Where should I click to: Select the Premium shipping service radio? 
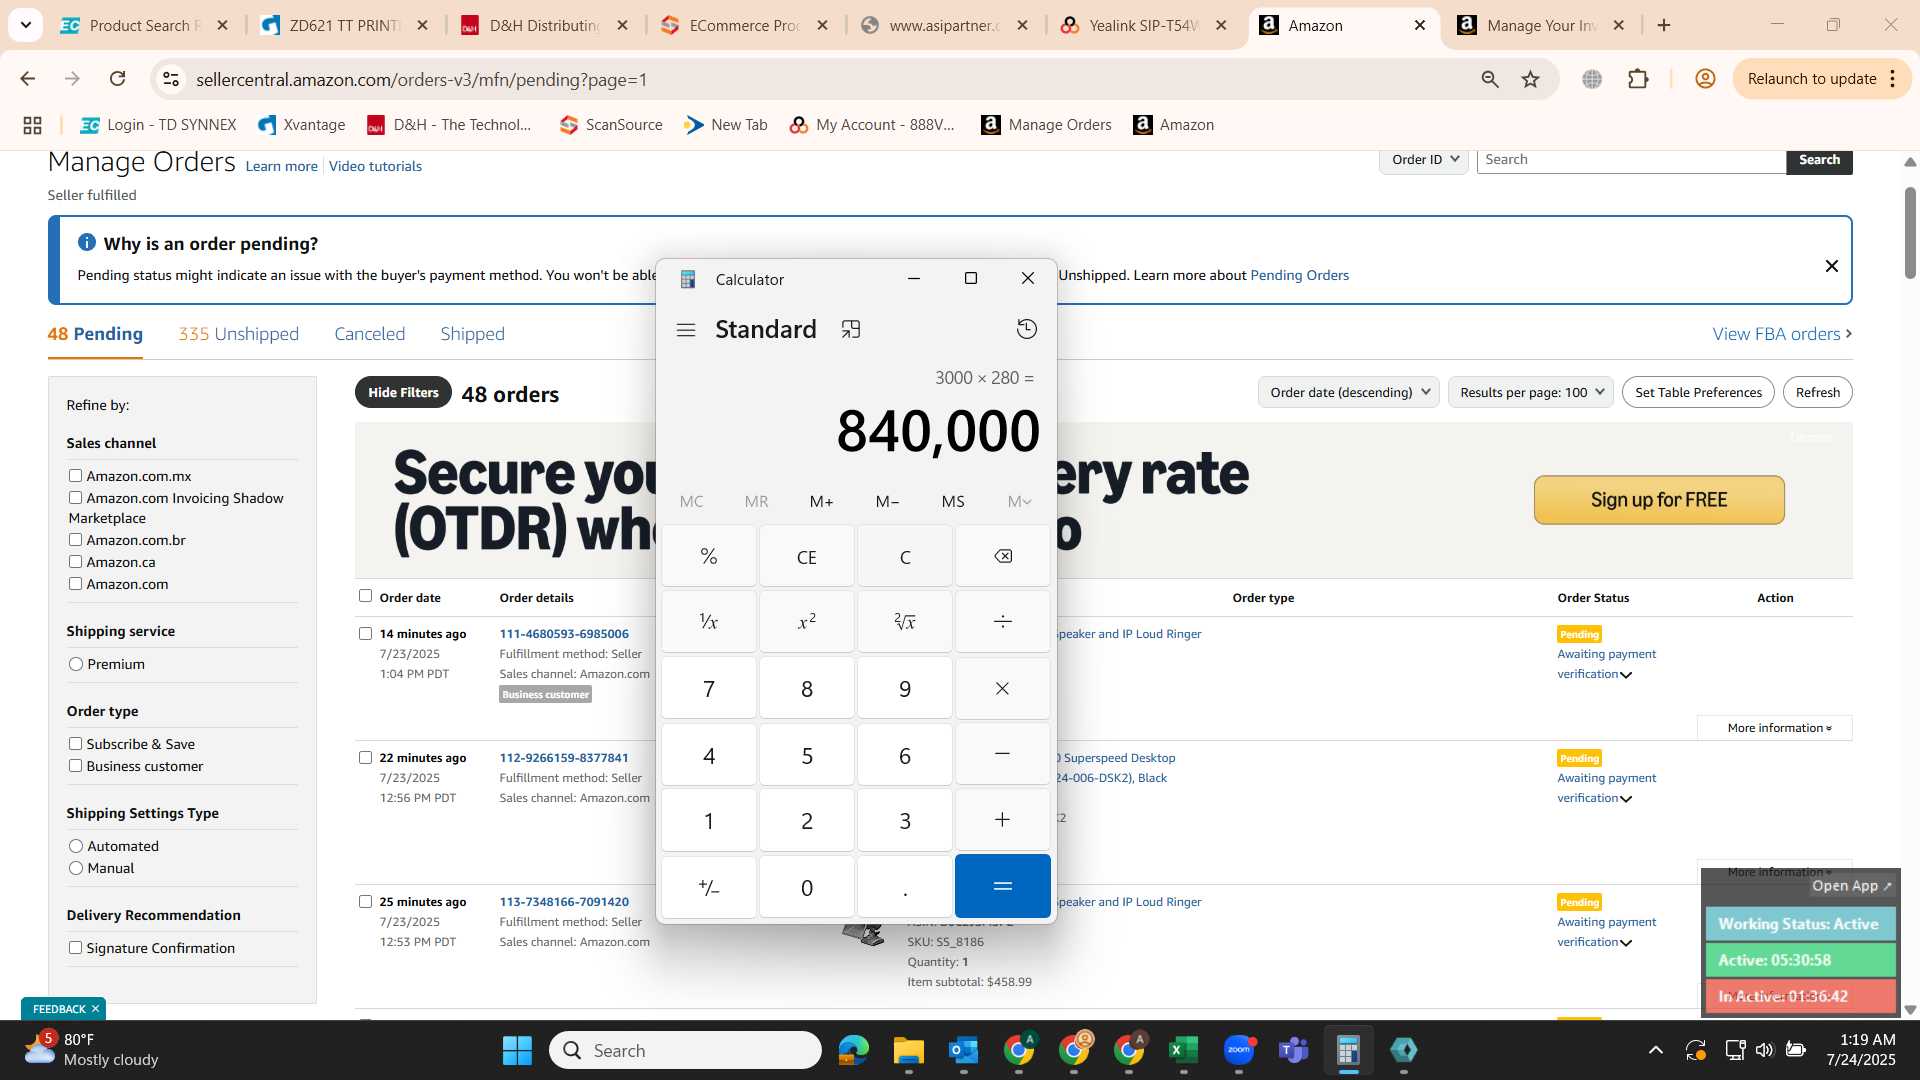[76, 664]
